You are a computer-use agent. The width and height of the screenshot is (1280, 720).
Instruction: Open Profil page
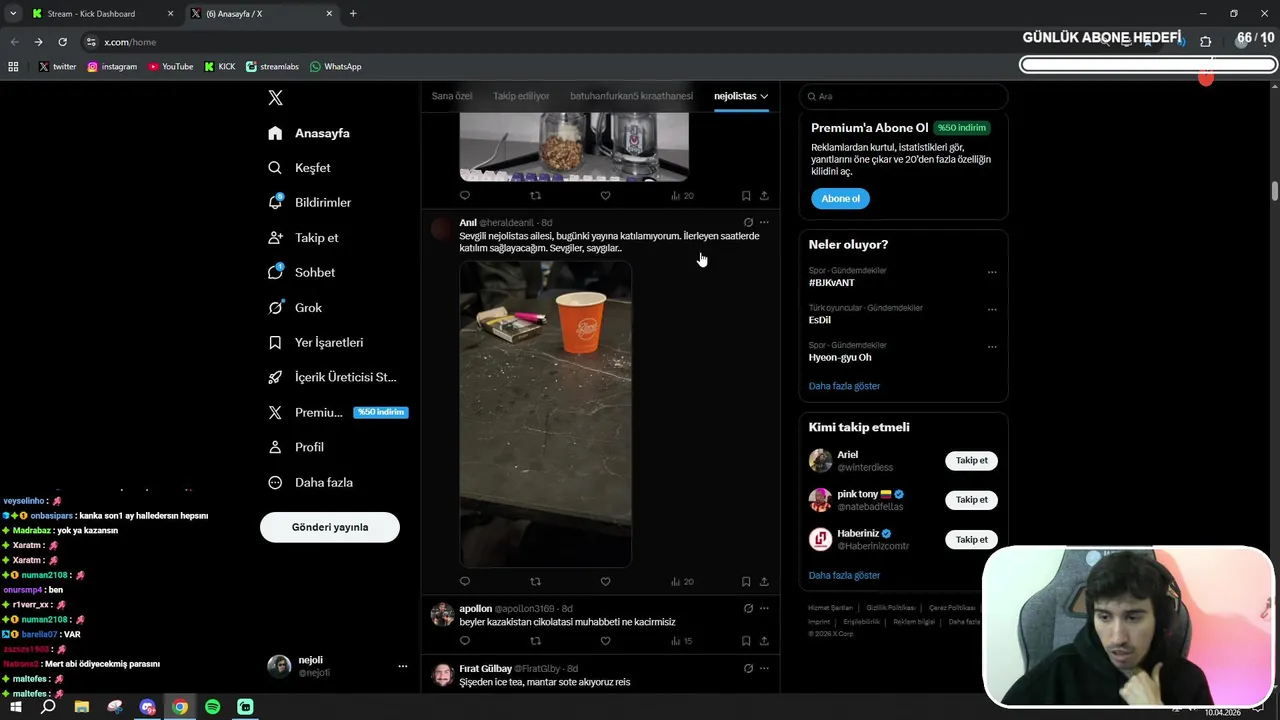click(295, 447)
